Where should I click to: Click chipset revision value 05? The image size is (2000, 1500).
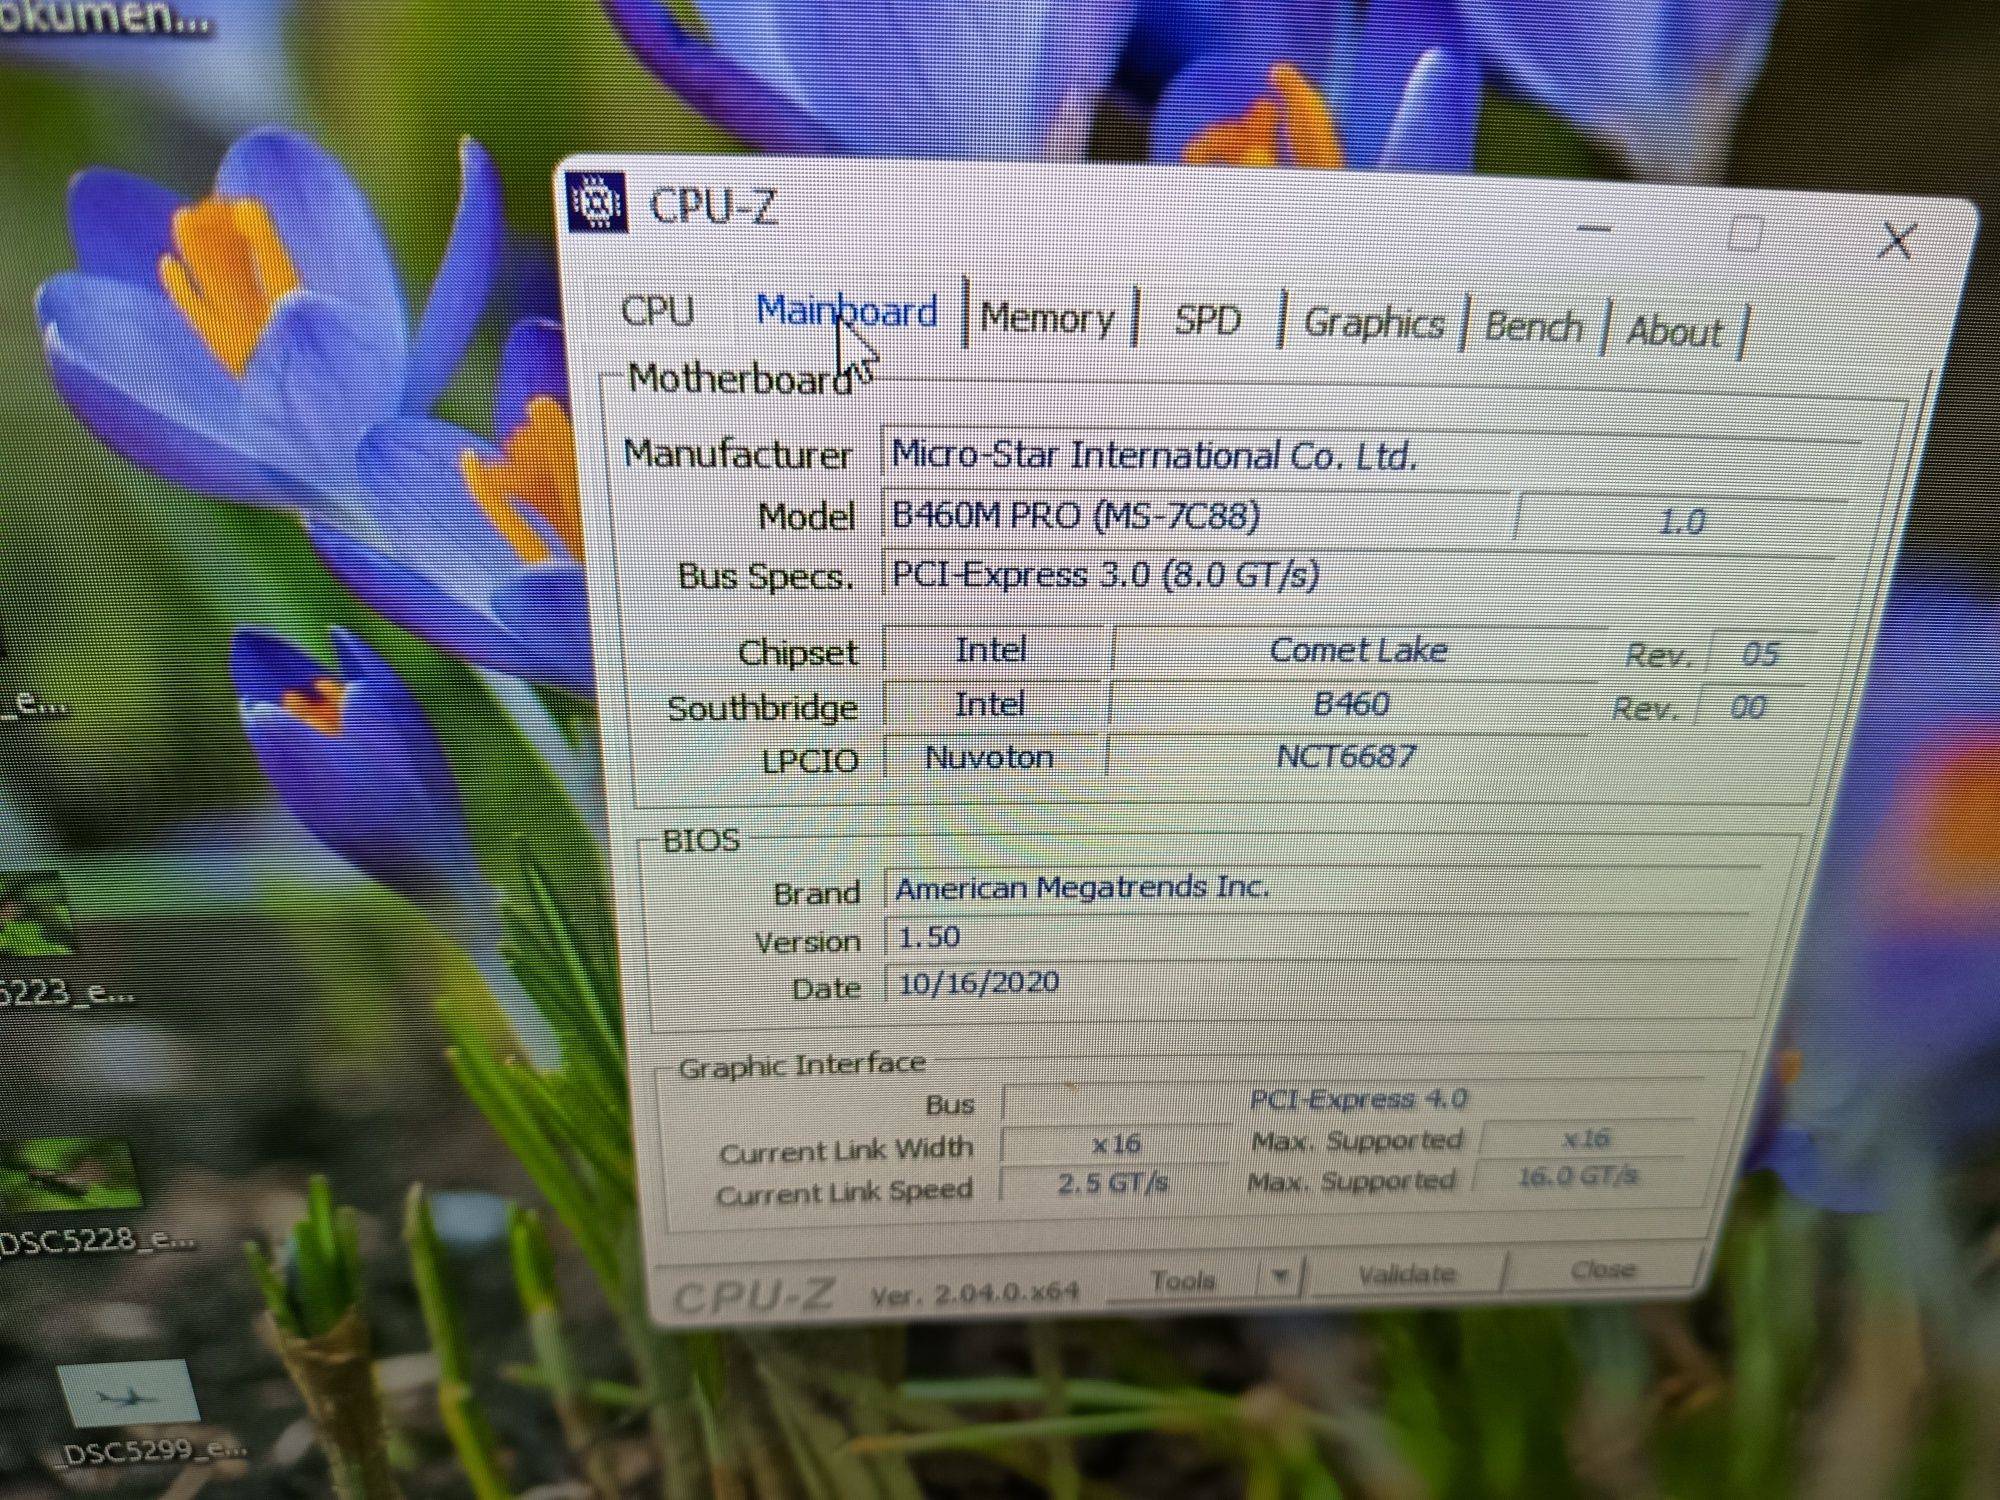coord(1760,654)
